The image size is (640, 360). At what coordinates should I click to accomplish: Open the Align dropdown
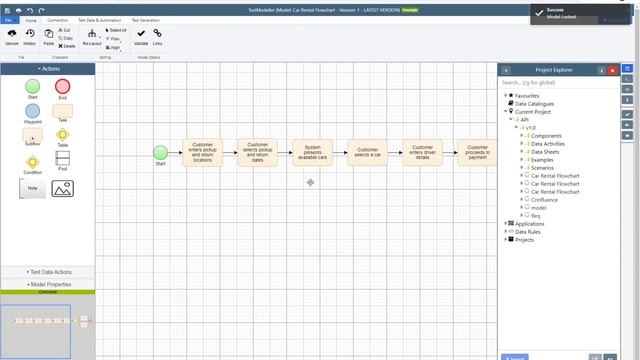click(x=113, y=48)
